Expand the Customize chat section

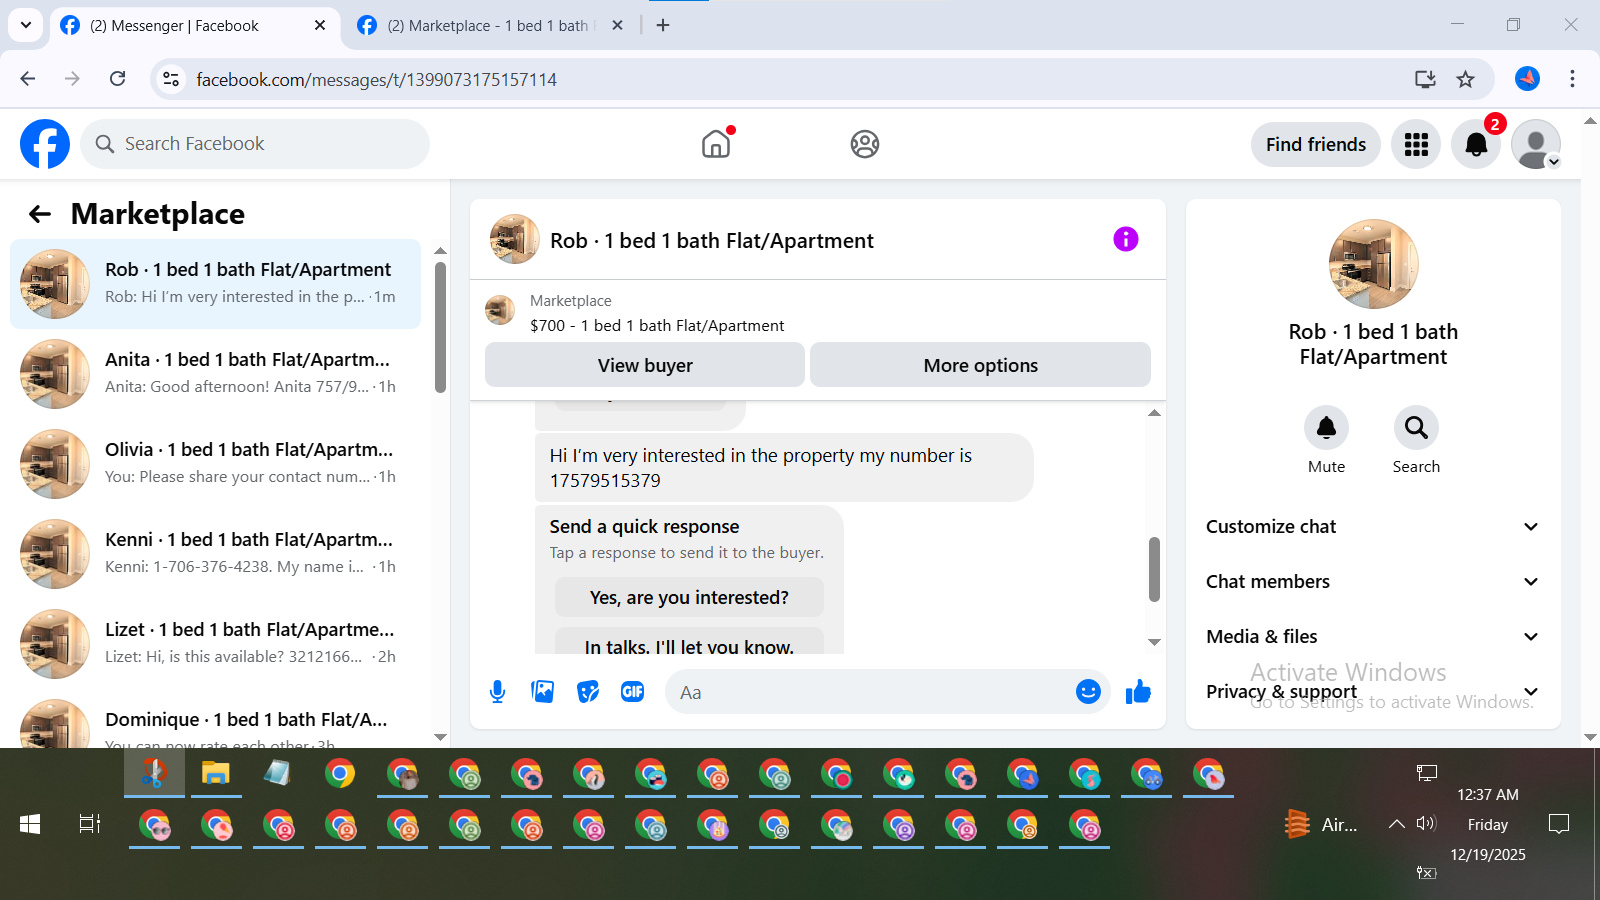[x=1372, y=527]
